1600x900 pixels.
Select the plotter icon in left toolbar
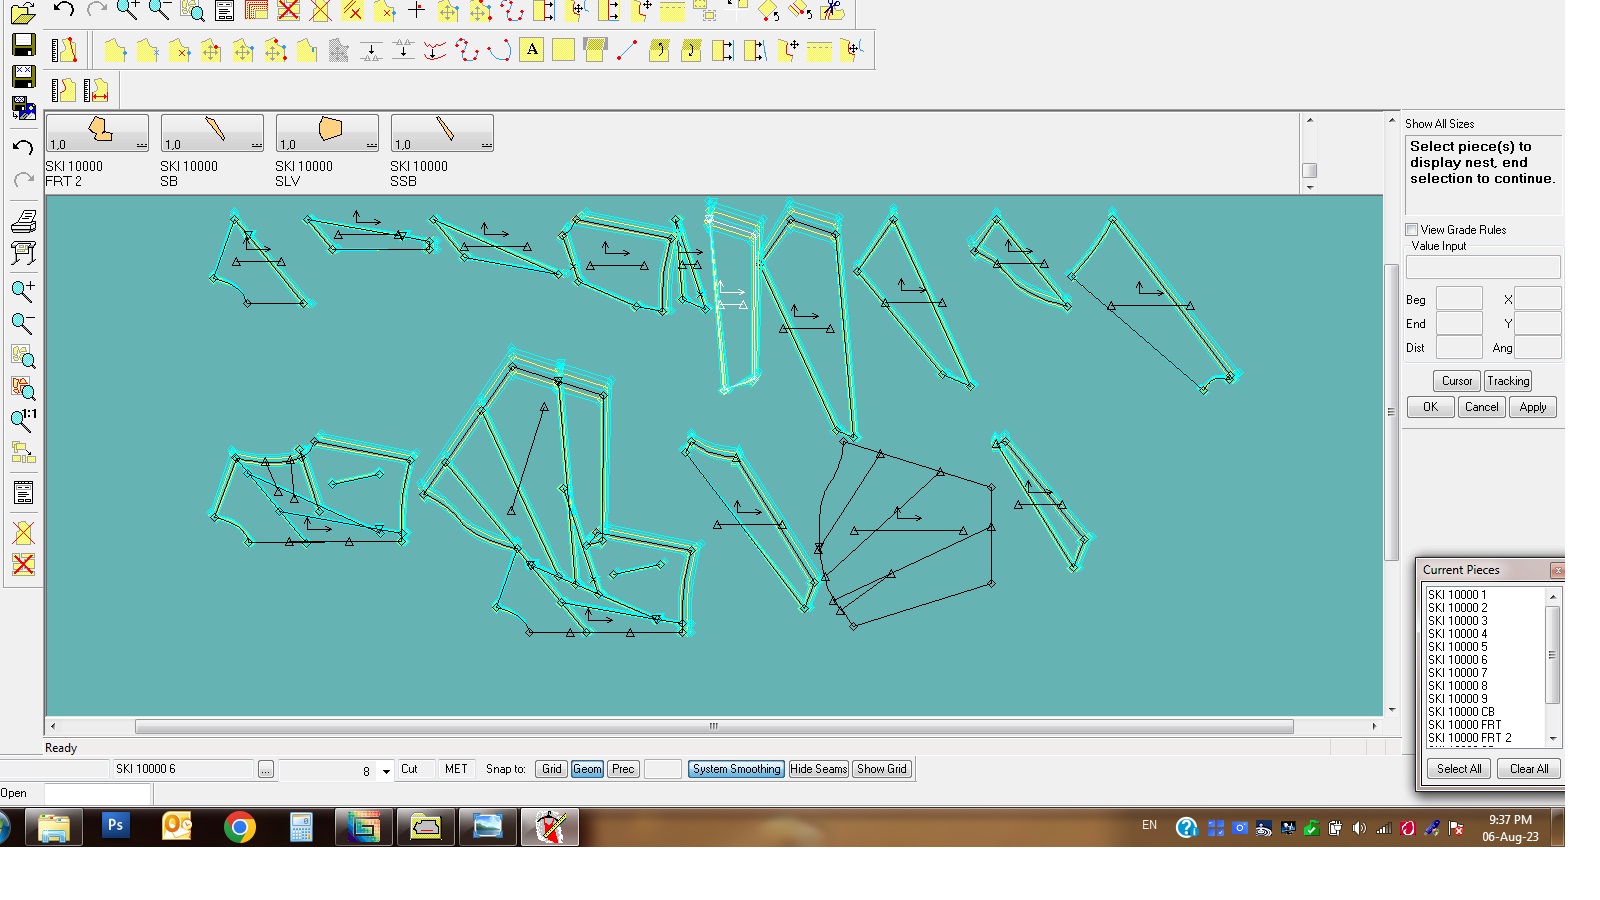pos(23,253)
